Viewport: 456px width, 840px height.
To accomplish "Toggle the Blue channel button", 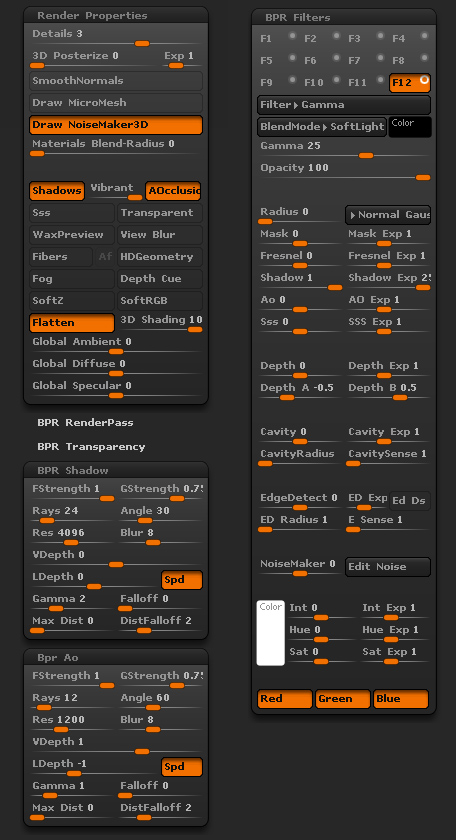I will pyautogui.click(x=401, y=699).
